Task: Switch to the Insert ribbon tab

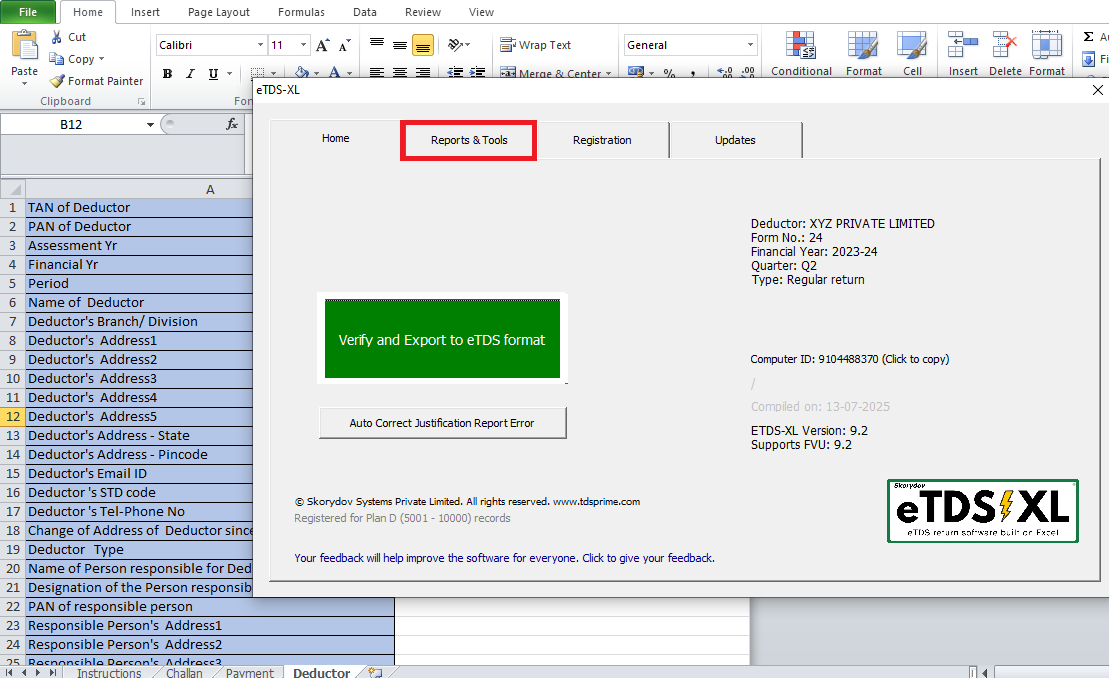Action: coord(145,12)
